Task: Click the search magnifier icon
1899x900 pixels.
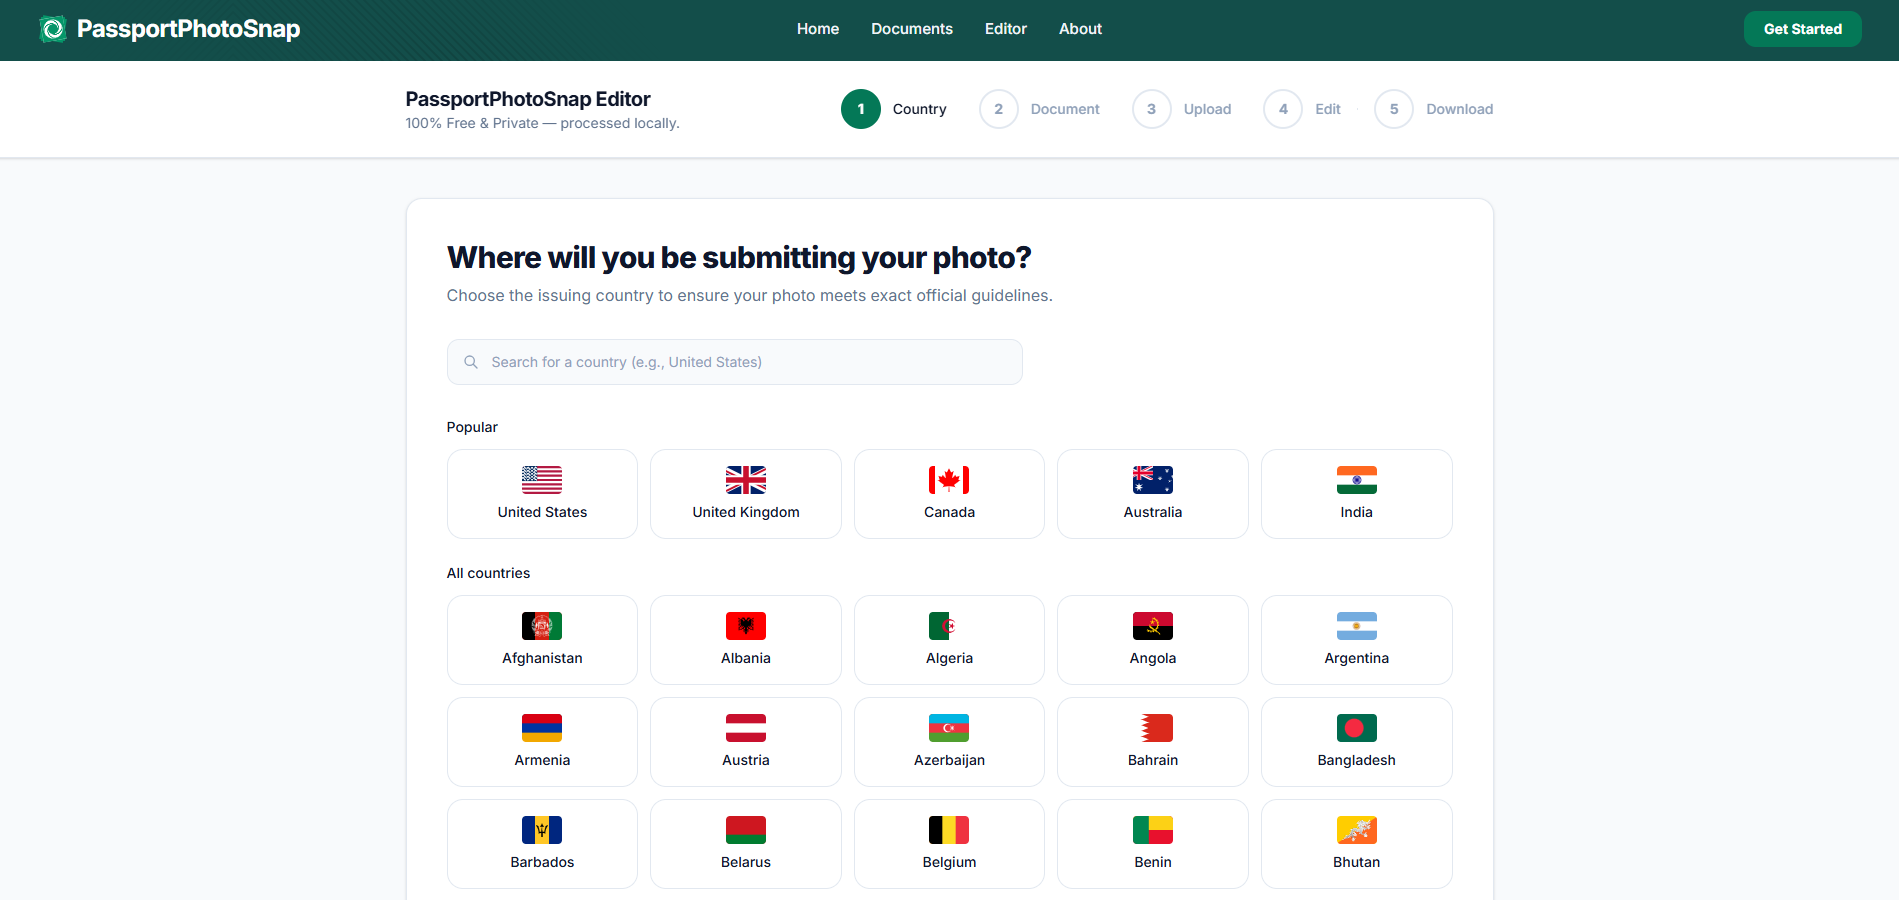Action: pyautogui.click(x=471, y=362)
